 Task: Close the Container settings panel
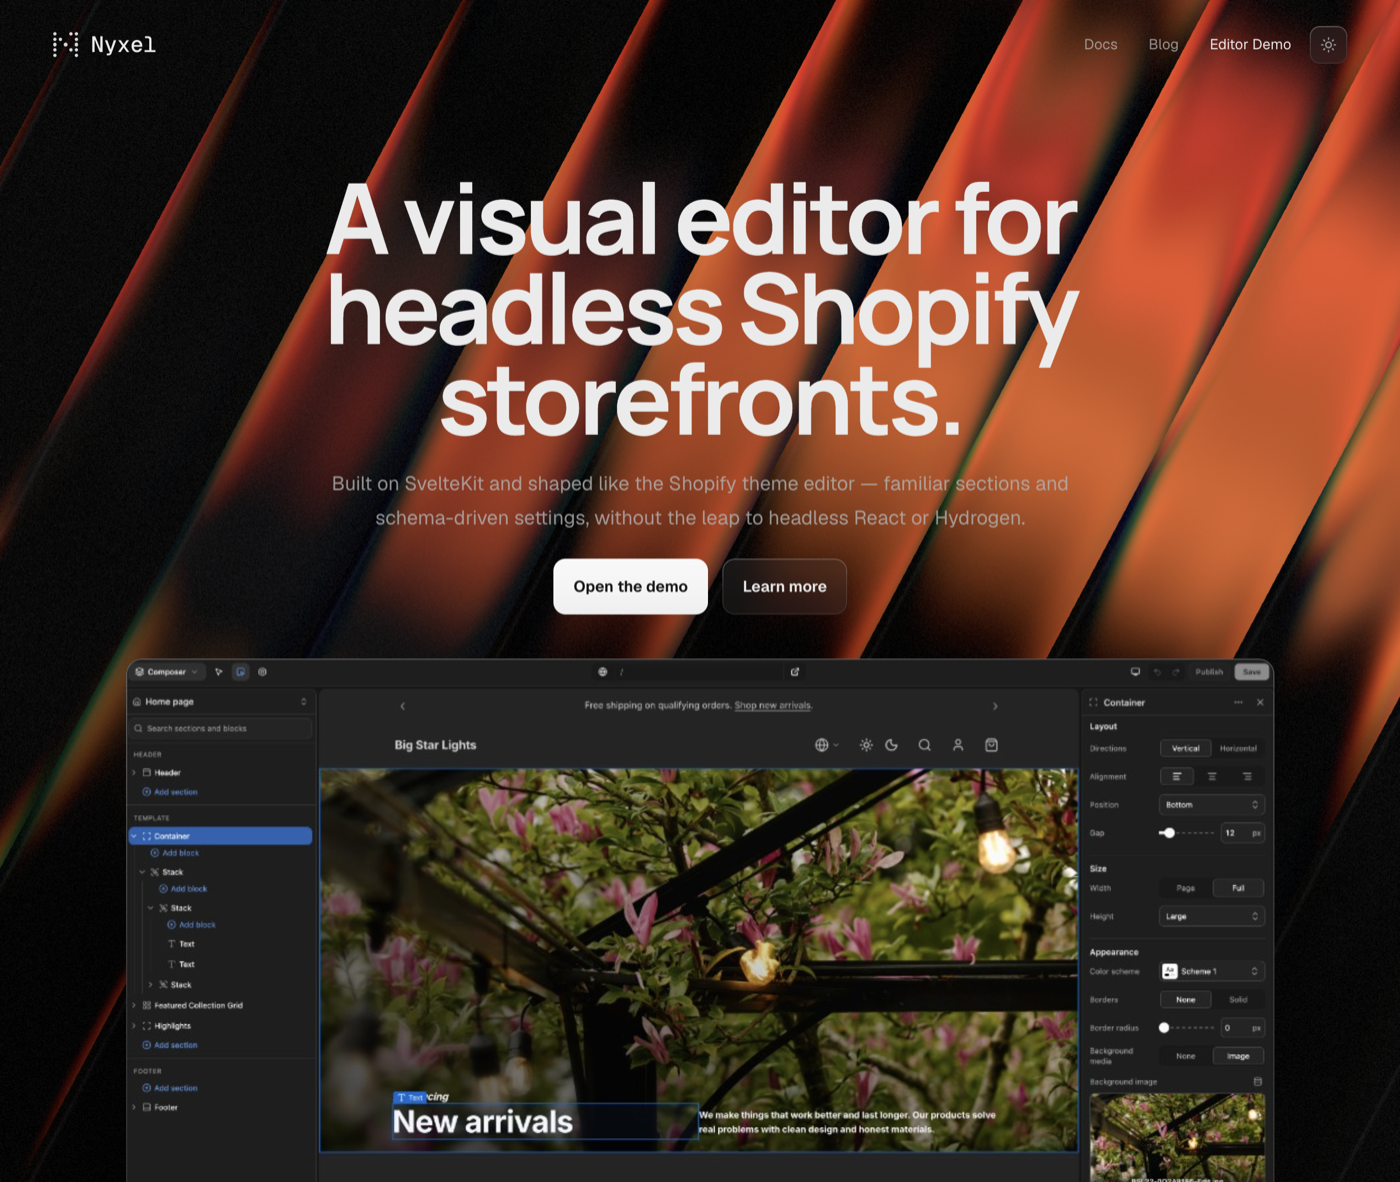tap(1260, 702)
